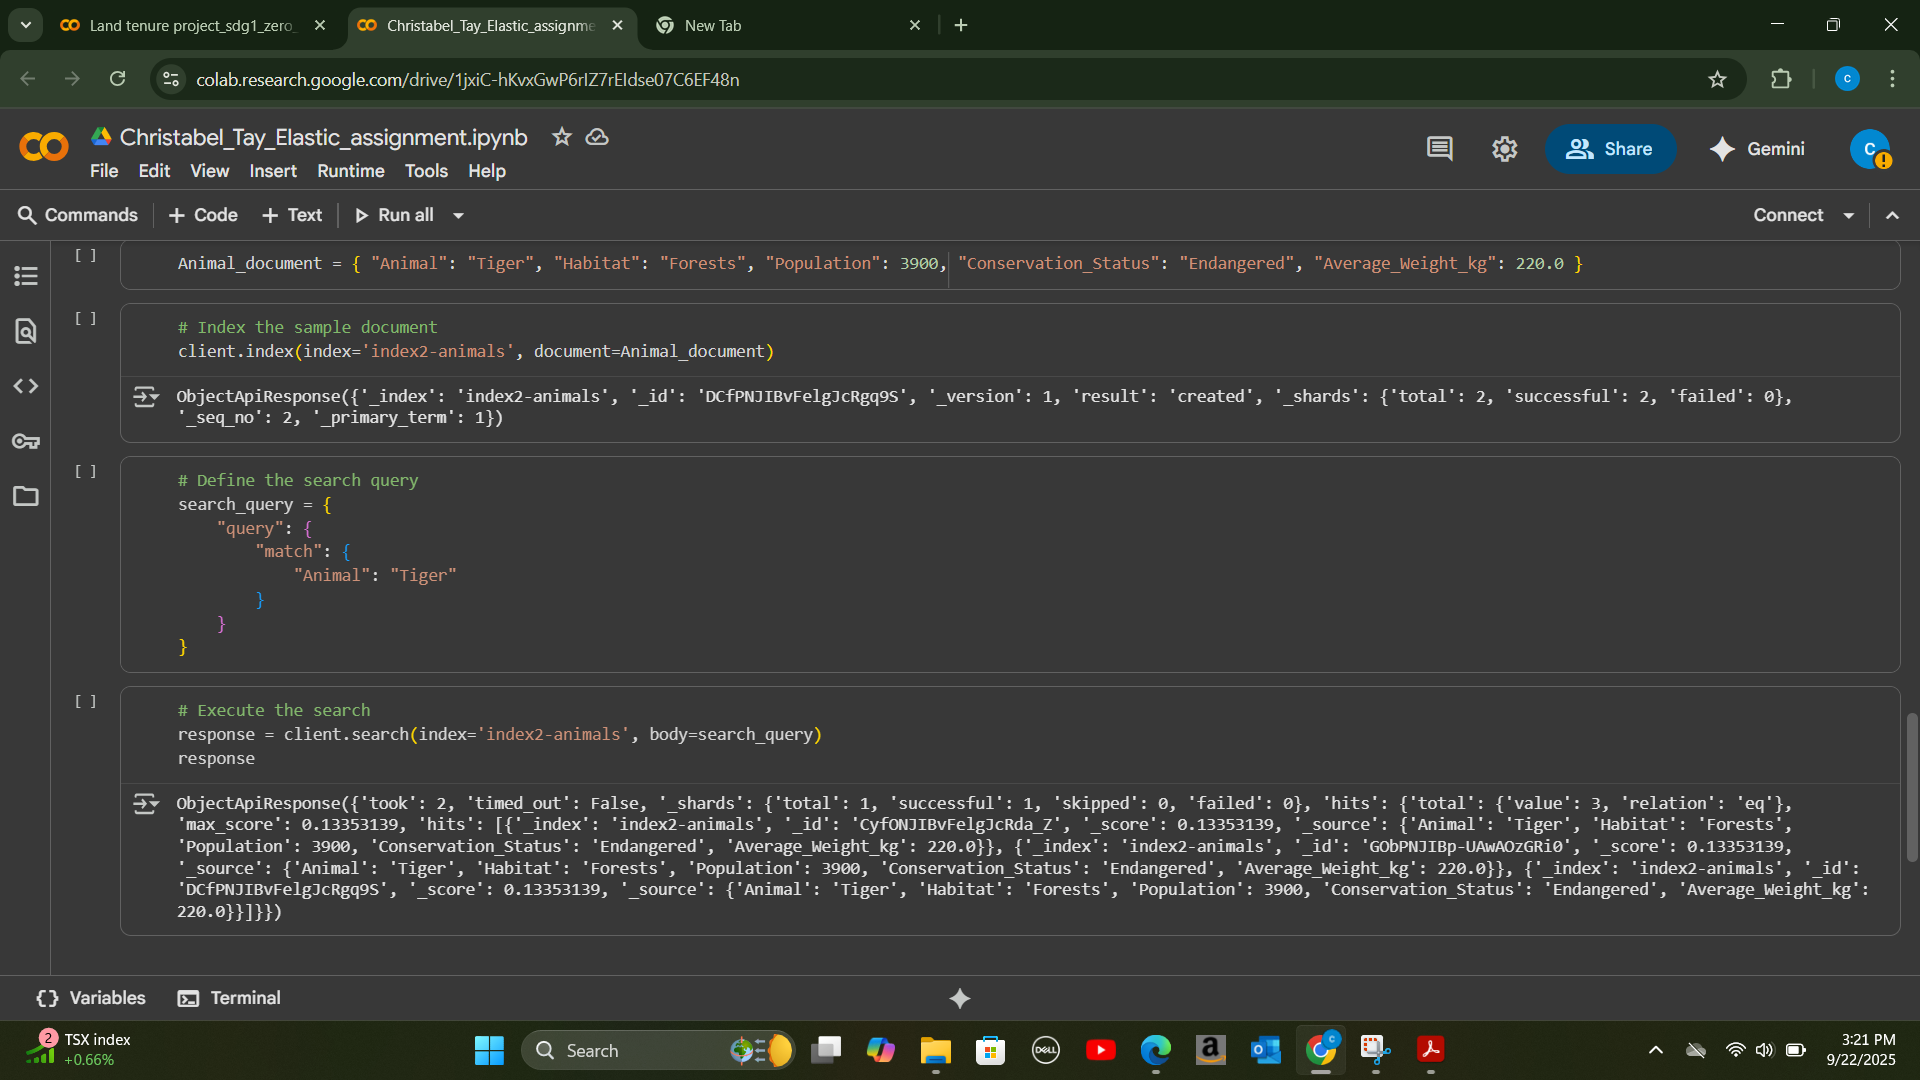The height and width of the screenshot is (1080, 1920).
Task: Switch to Land tenure project tab
Action: (190, 25)
